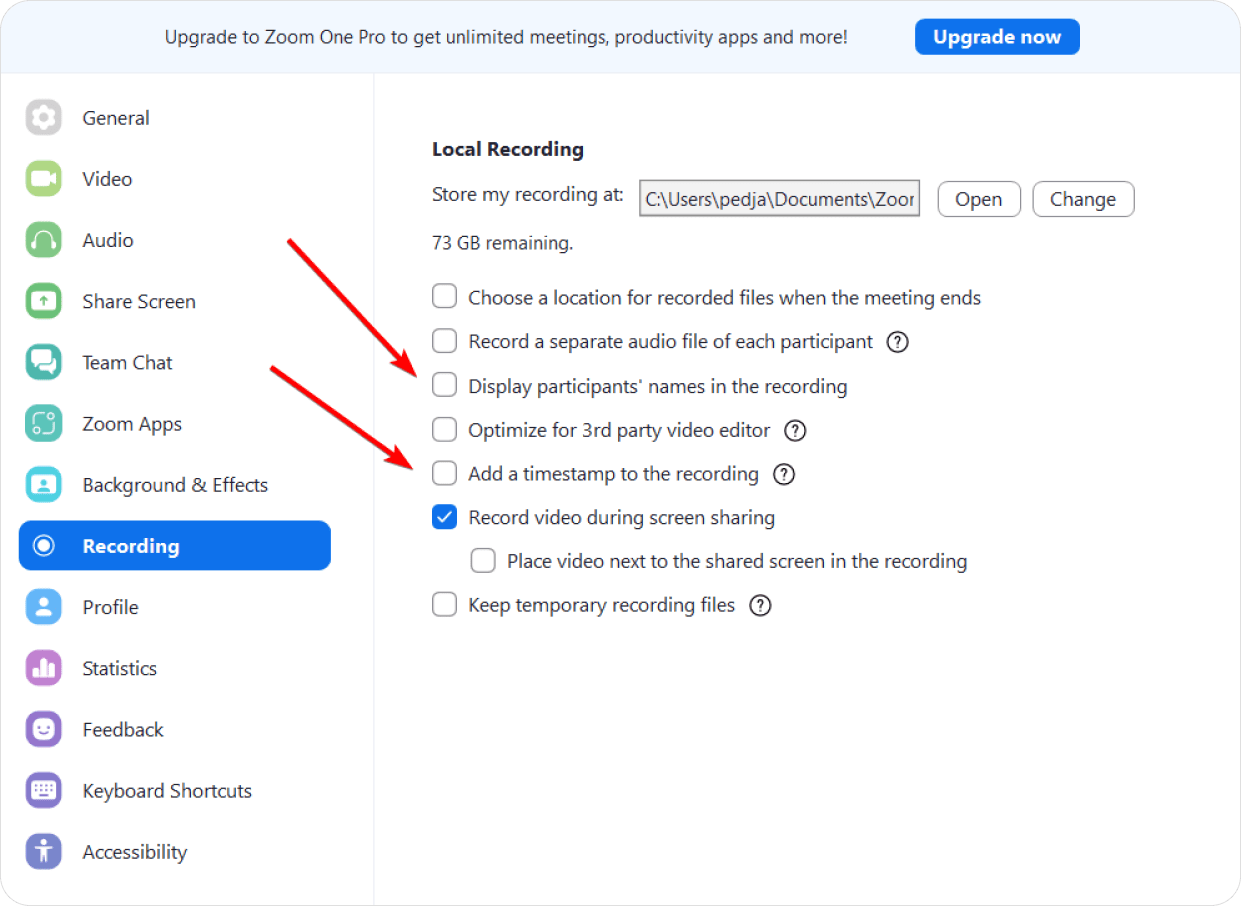Click the Keyboard Shortcuts icon

(44, 791)
